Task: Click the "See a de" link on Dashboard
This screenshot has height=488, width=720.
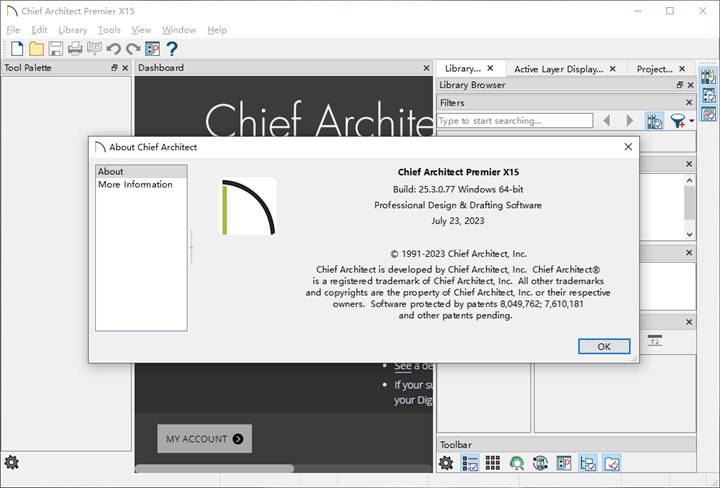Action: pos(413,366)
